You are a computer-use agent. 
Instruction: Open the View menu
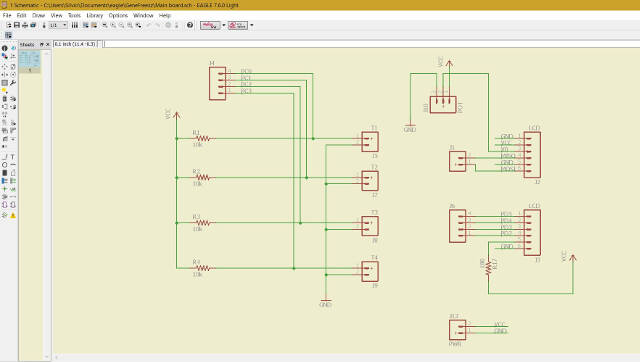click(x=56, y=15)
